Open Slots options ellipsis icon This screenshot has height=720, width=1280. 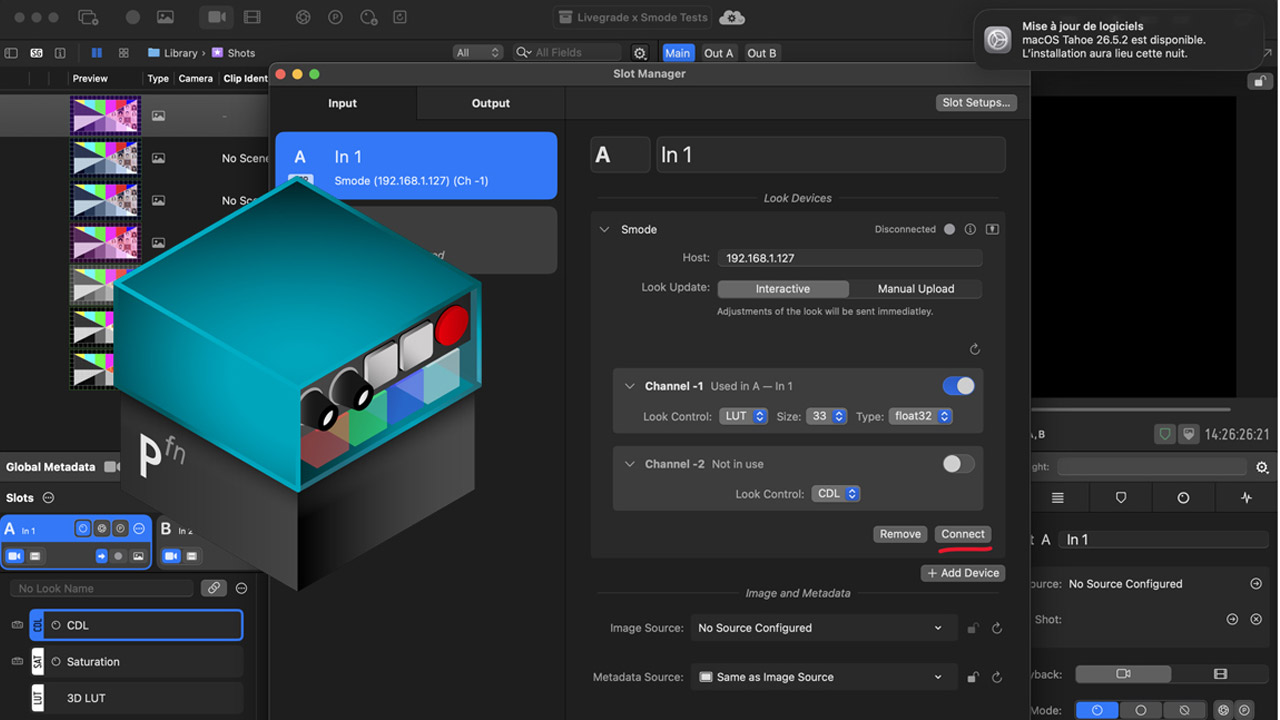pyautogui.click(x=48, y=498)
